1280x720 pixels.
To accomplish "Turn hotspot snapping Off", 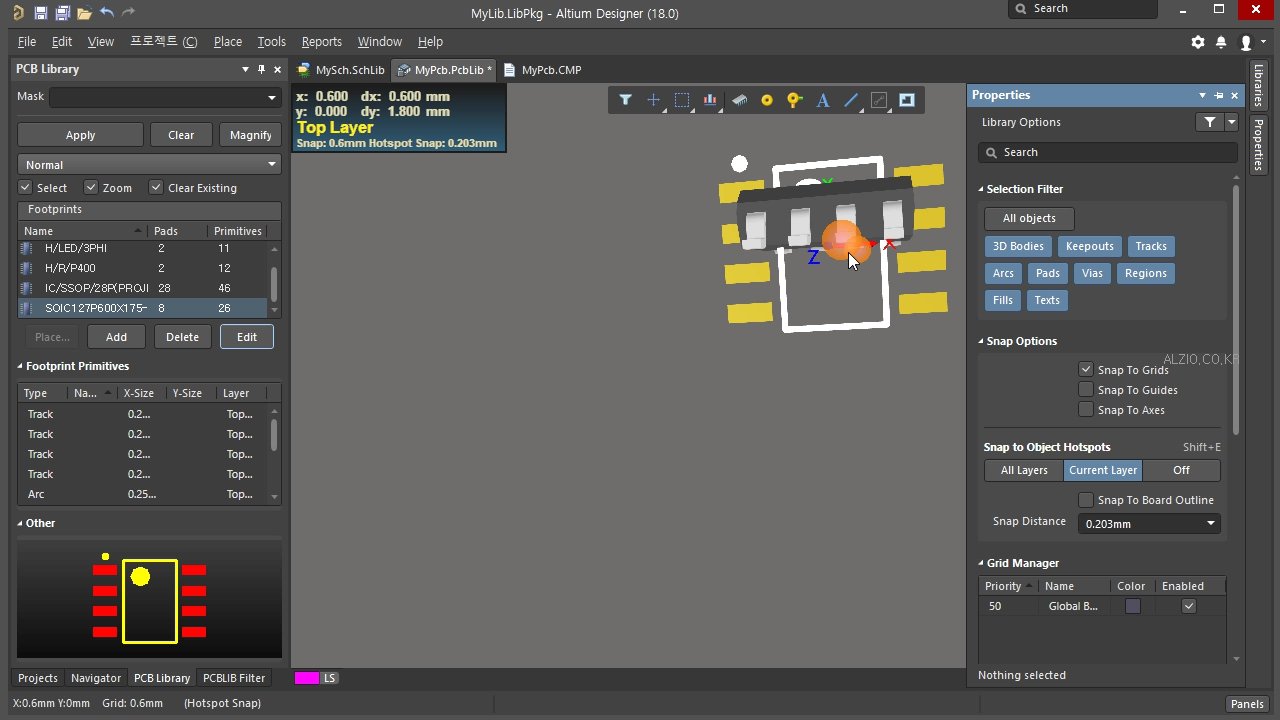I will [x=1181, y=470].
